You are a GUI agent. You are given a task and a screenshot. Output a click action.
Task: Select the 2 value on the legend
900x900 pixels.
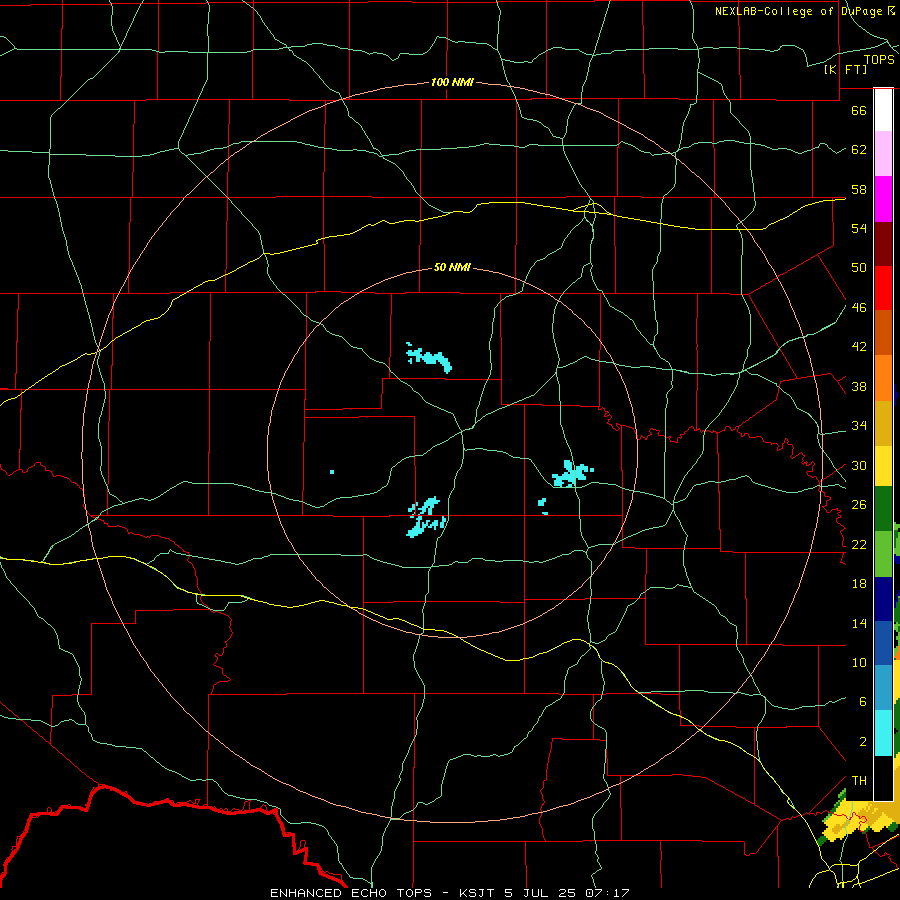(862, 742)
